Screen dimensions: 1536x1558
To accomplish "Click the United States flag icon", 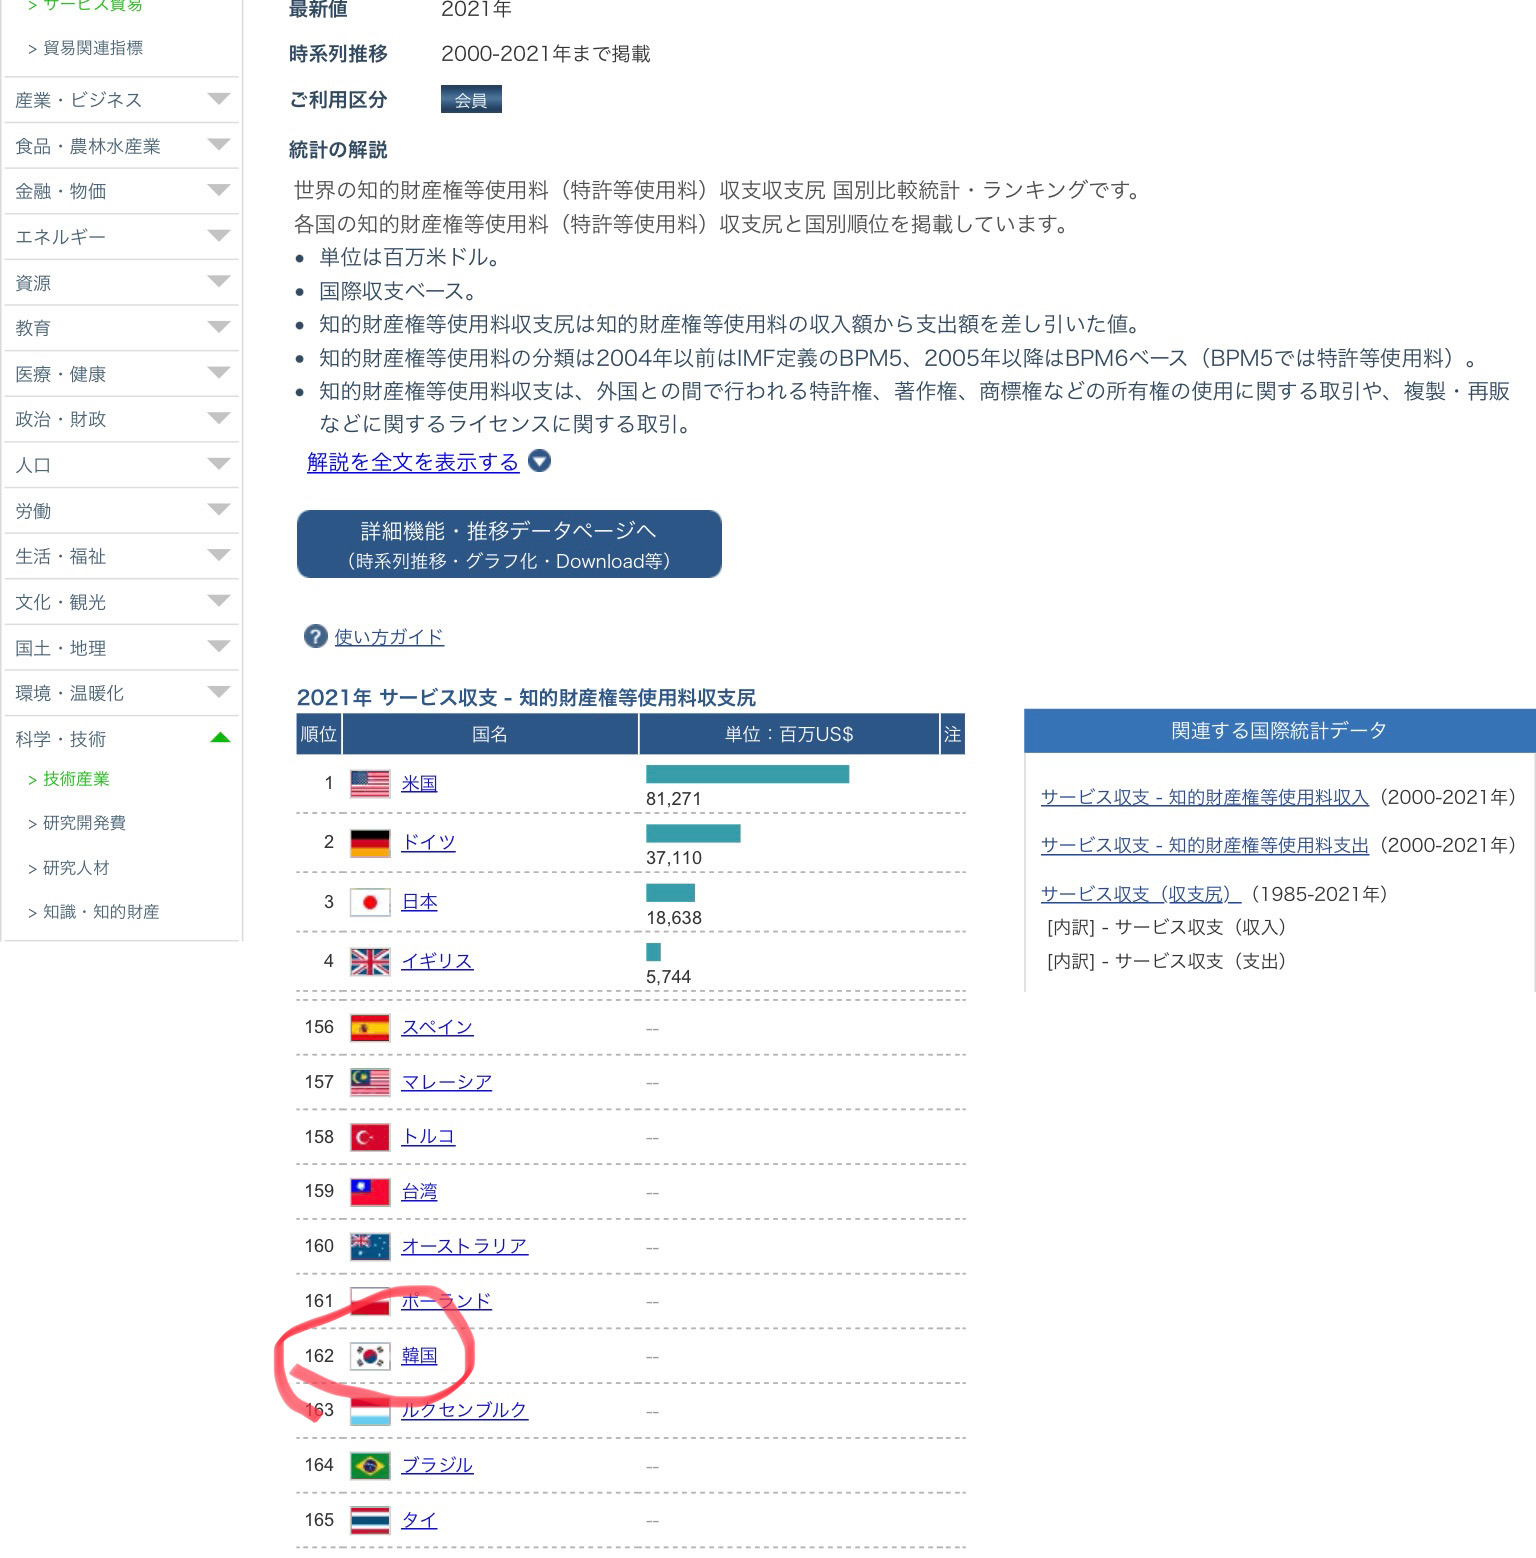I will (x=369, y=784).
